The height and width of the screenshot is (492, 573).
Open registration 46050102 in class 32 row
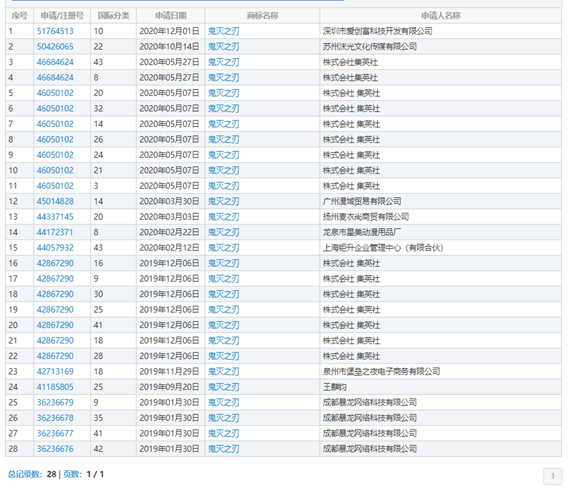click(55, 109)
